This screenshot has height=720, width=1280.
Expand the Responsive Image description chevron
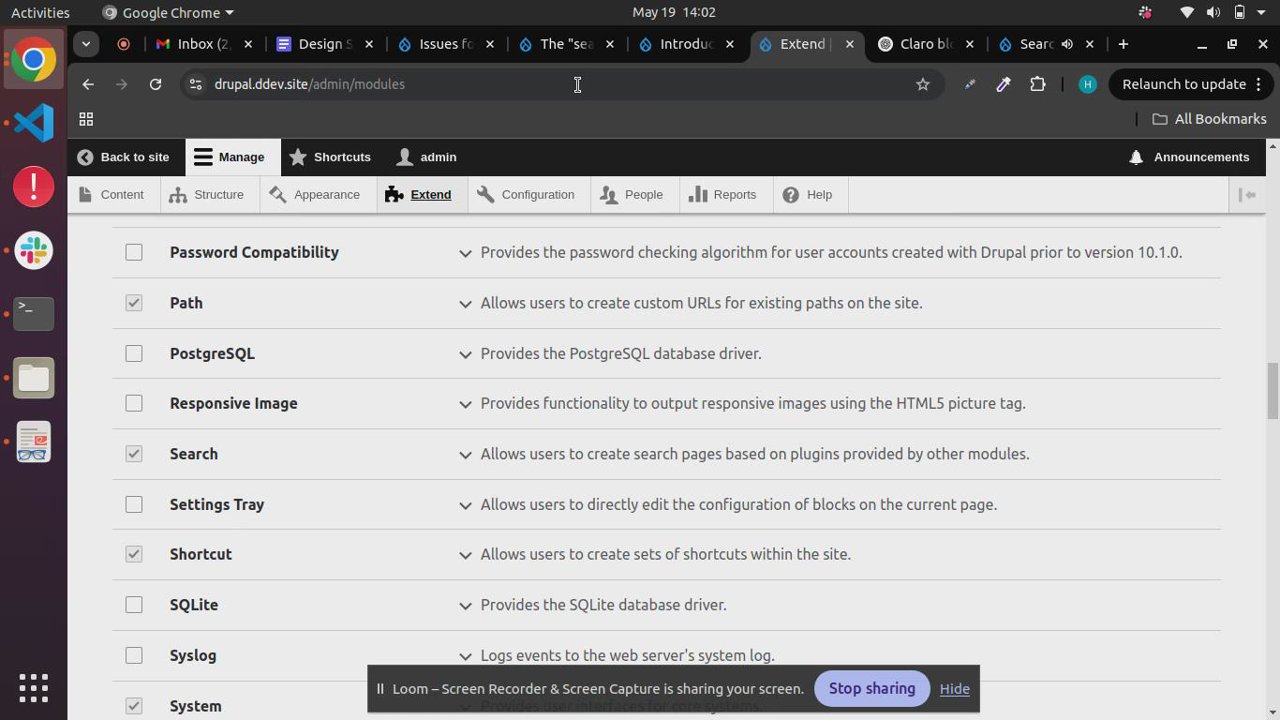click(465, 404)
